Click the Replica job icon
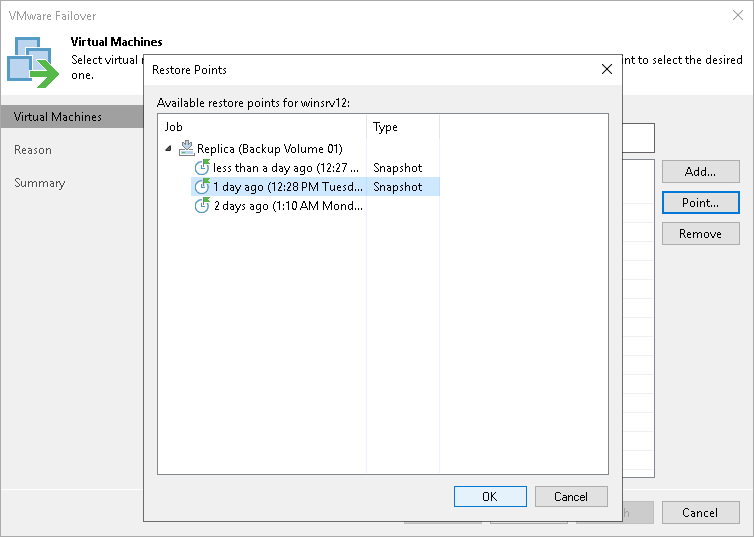 tap(187, 148)
